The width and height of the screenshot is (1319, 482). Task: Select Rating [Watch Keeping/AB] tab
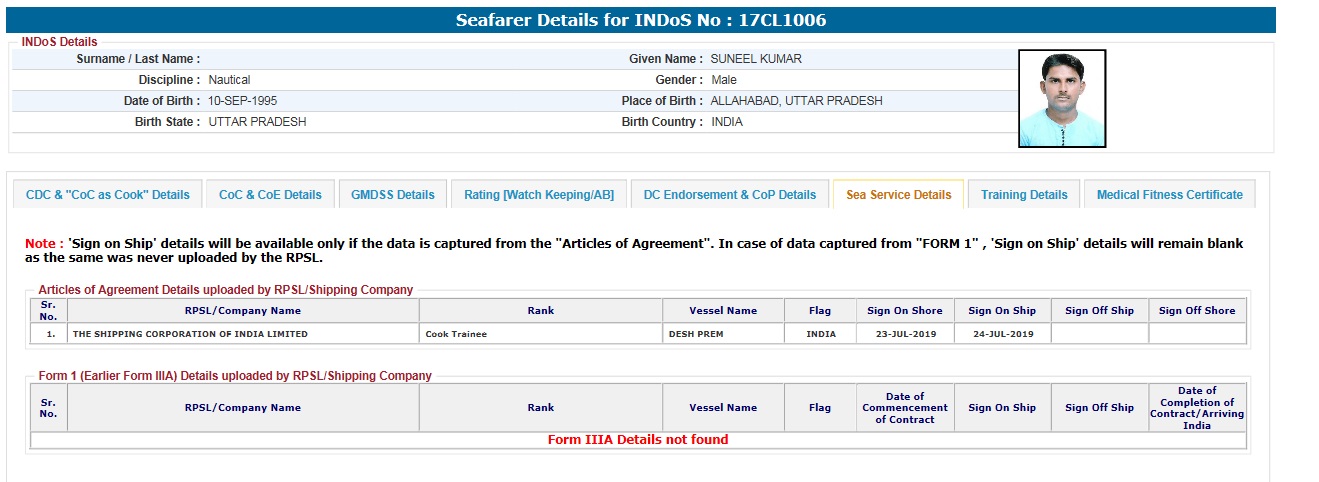click(x=539, y=195)
